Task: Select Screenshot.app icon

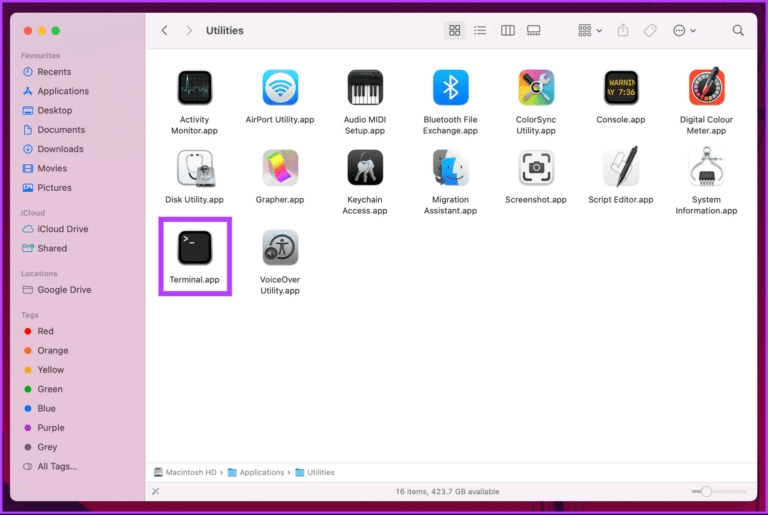Action: (x=536, y=168)
